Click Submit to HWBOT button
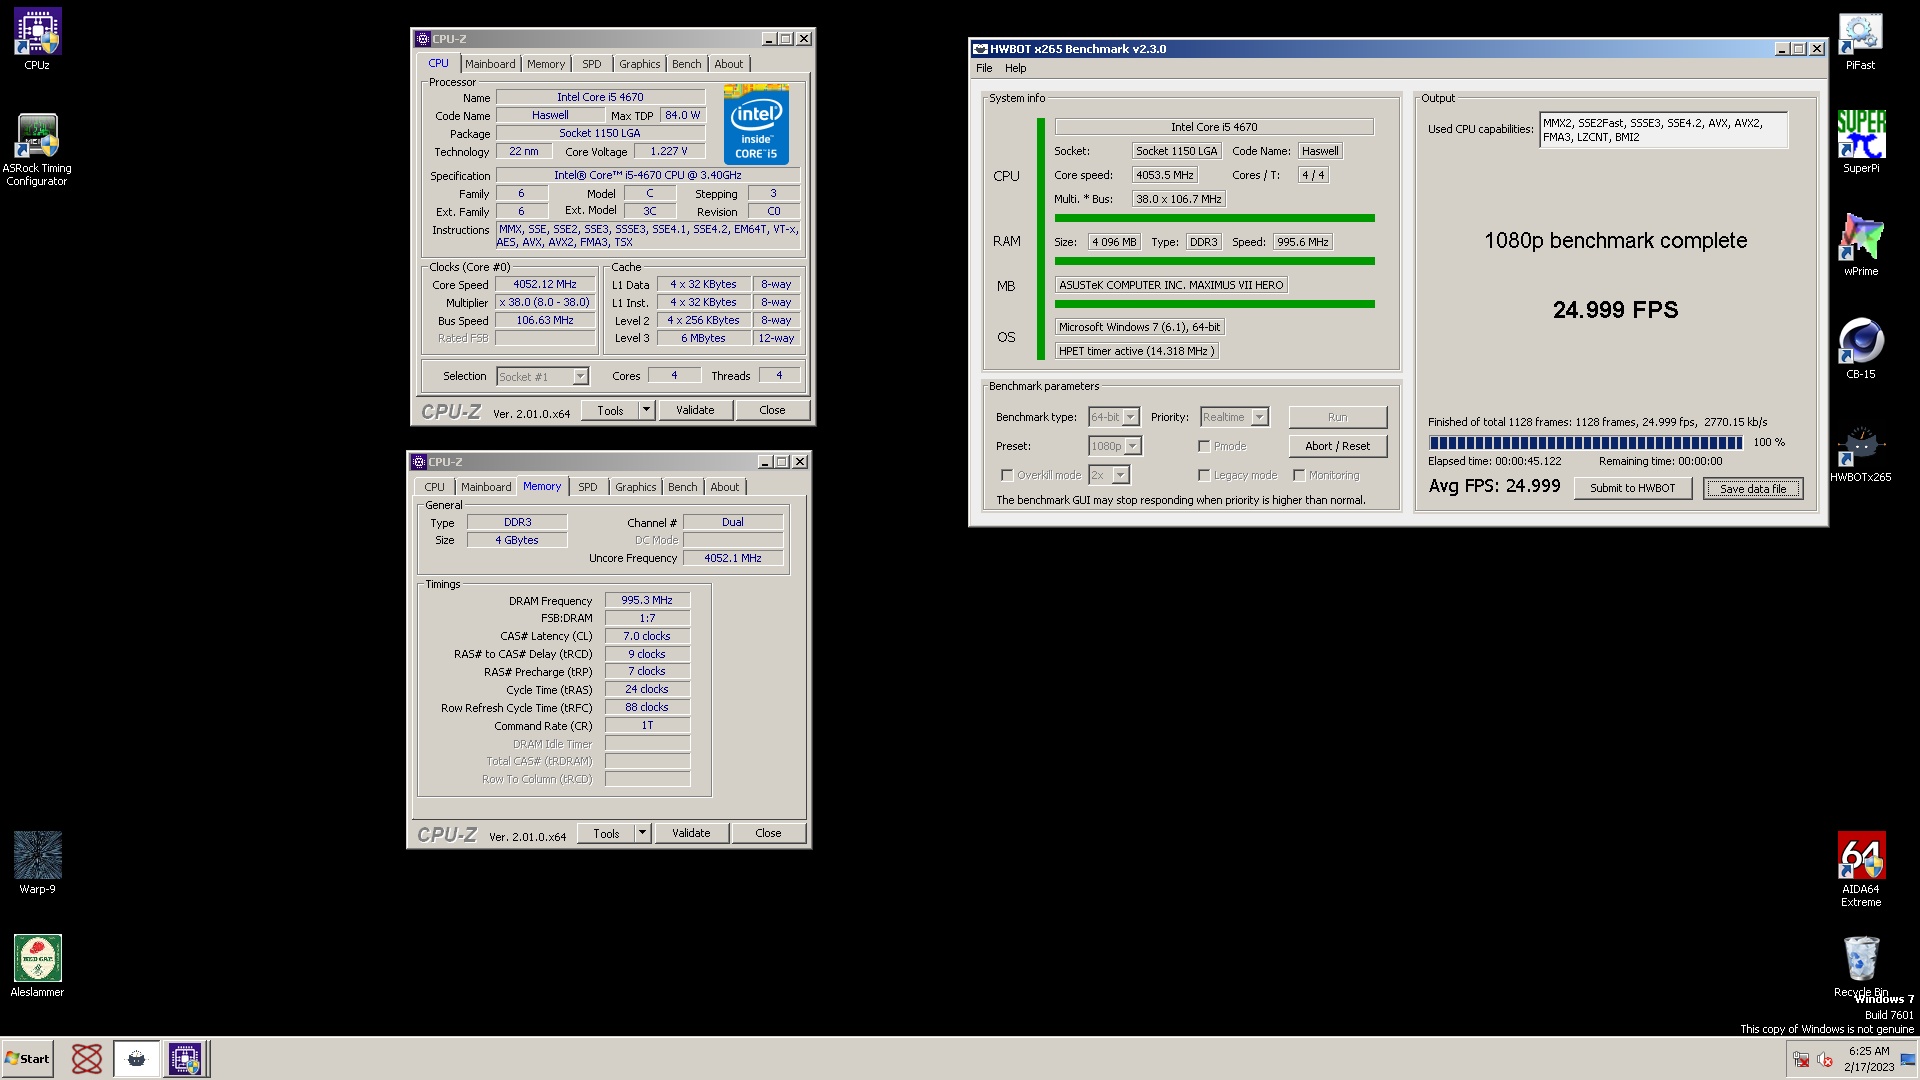The height and width of the screenshot is (1080, 1920). pos(1632,488)
